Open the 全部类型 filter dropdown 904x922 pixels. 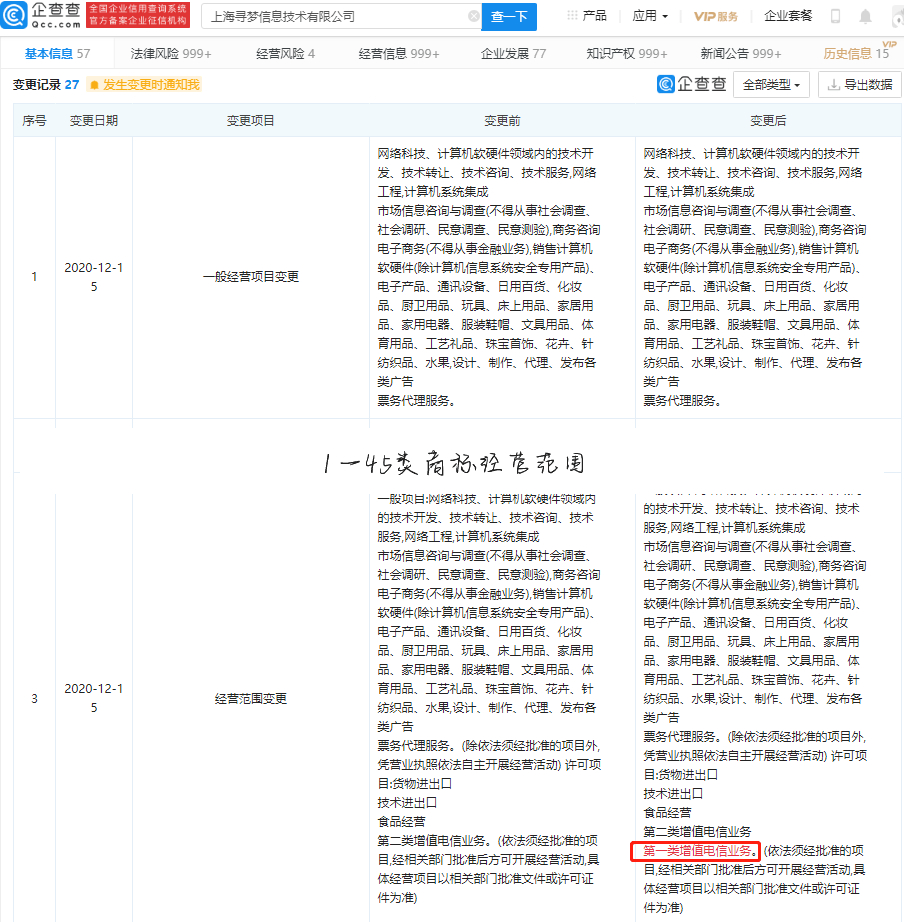pos(771,85)
